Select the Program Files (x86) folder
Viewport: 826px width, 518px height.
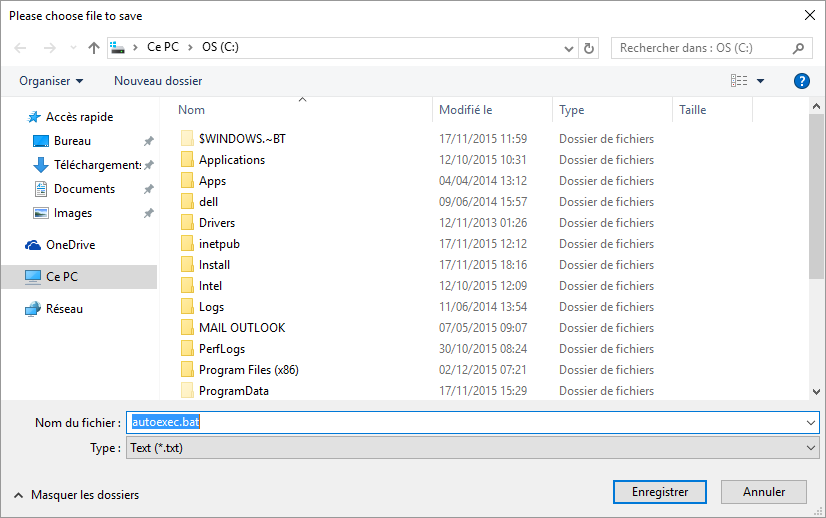pyautogui.click(x=248, y=370)
